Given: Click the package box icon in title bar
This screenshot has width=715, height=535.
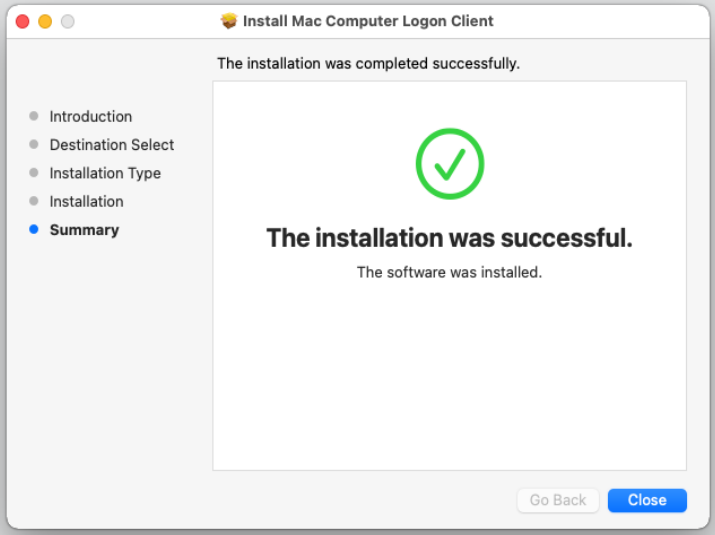Looking at the screenshot, I should (229, 21).
